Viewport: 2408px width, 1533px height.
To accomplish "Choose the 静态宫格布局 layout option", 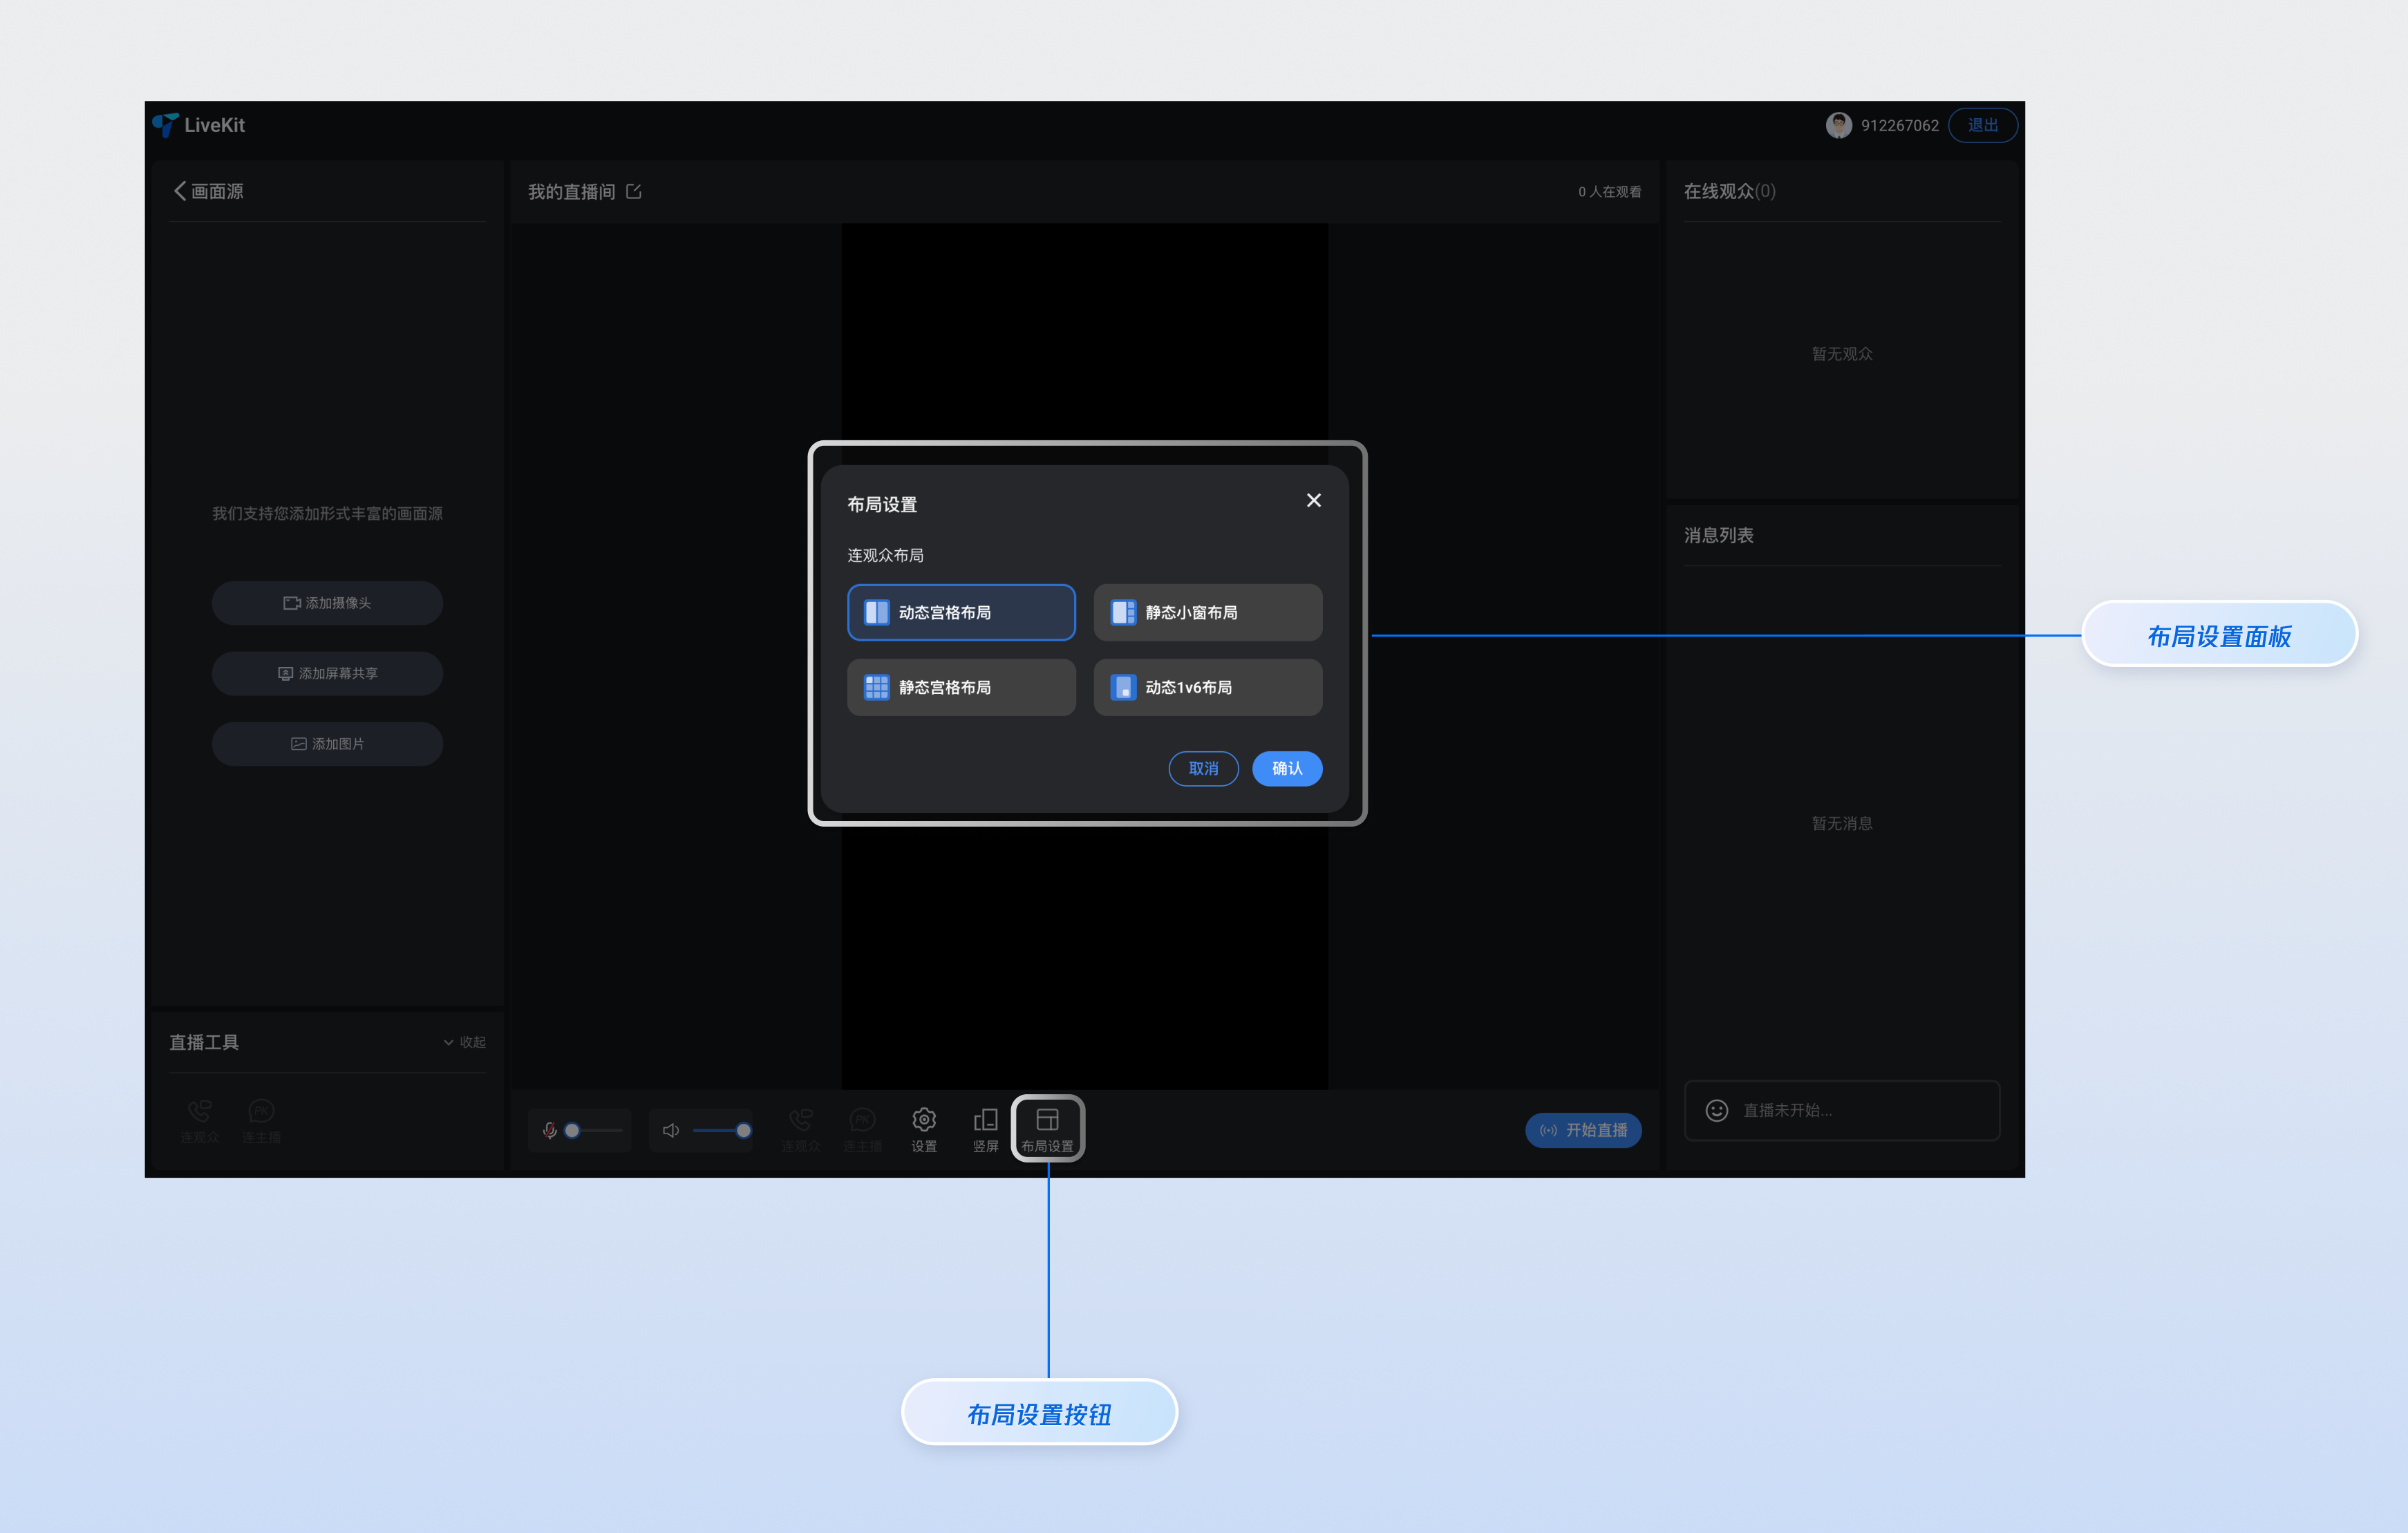I will (x=961, y=687).
